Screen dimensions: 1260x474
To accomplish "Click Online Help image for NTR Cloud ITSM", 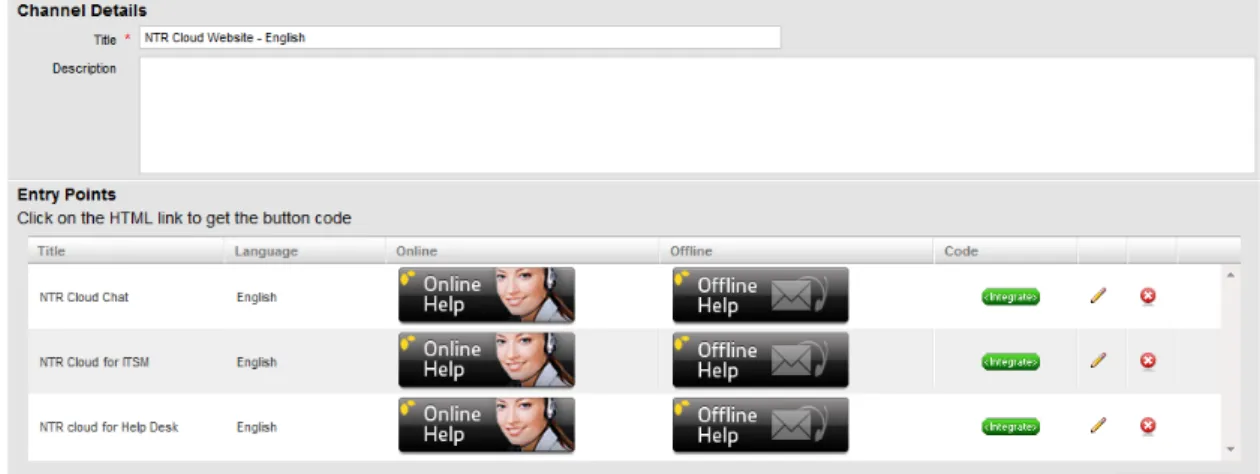I will click(x=487, y=360).
